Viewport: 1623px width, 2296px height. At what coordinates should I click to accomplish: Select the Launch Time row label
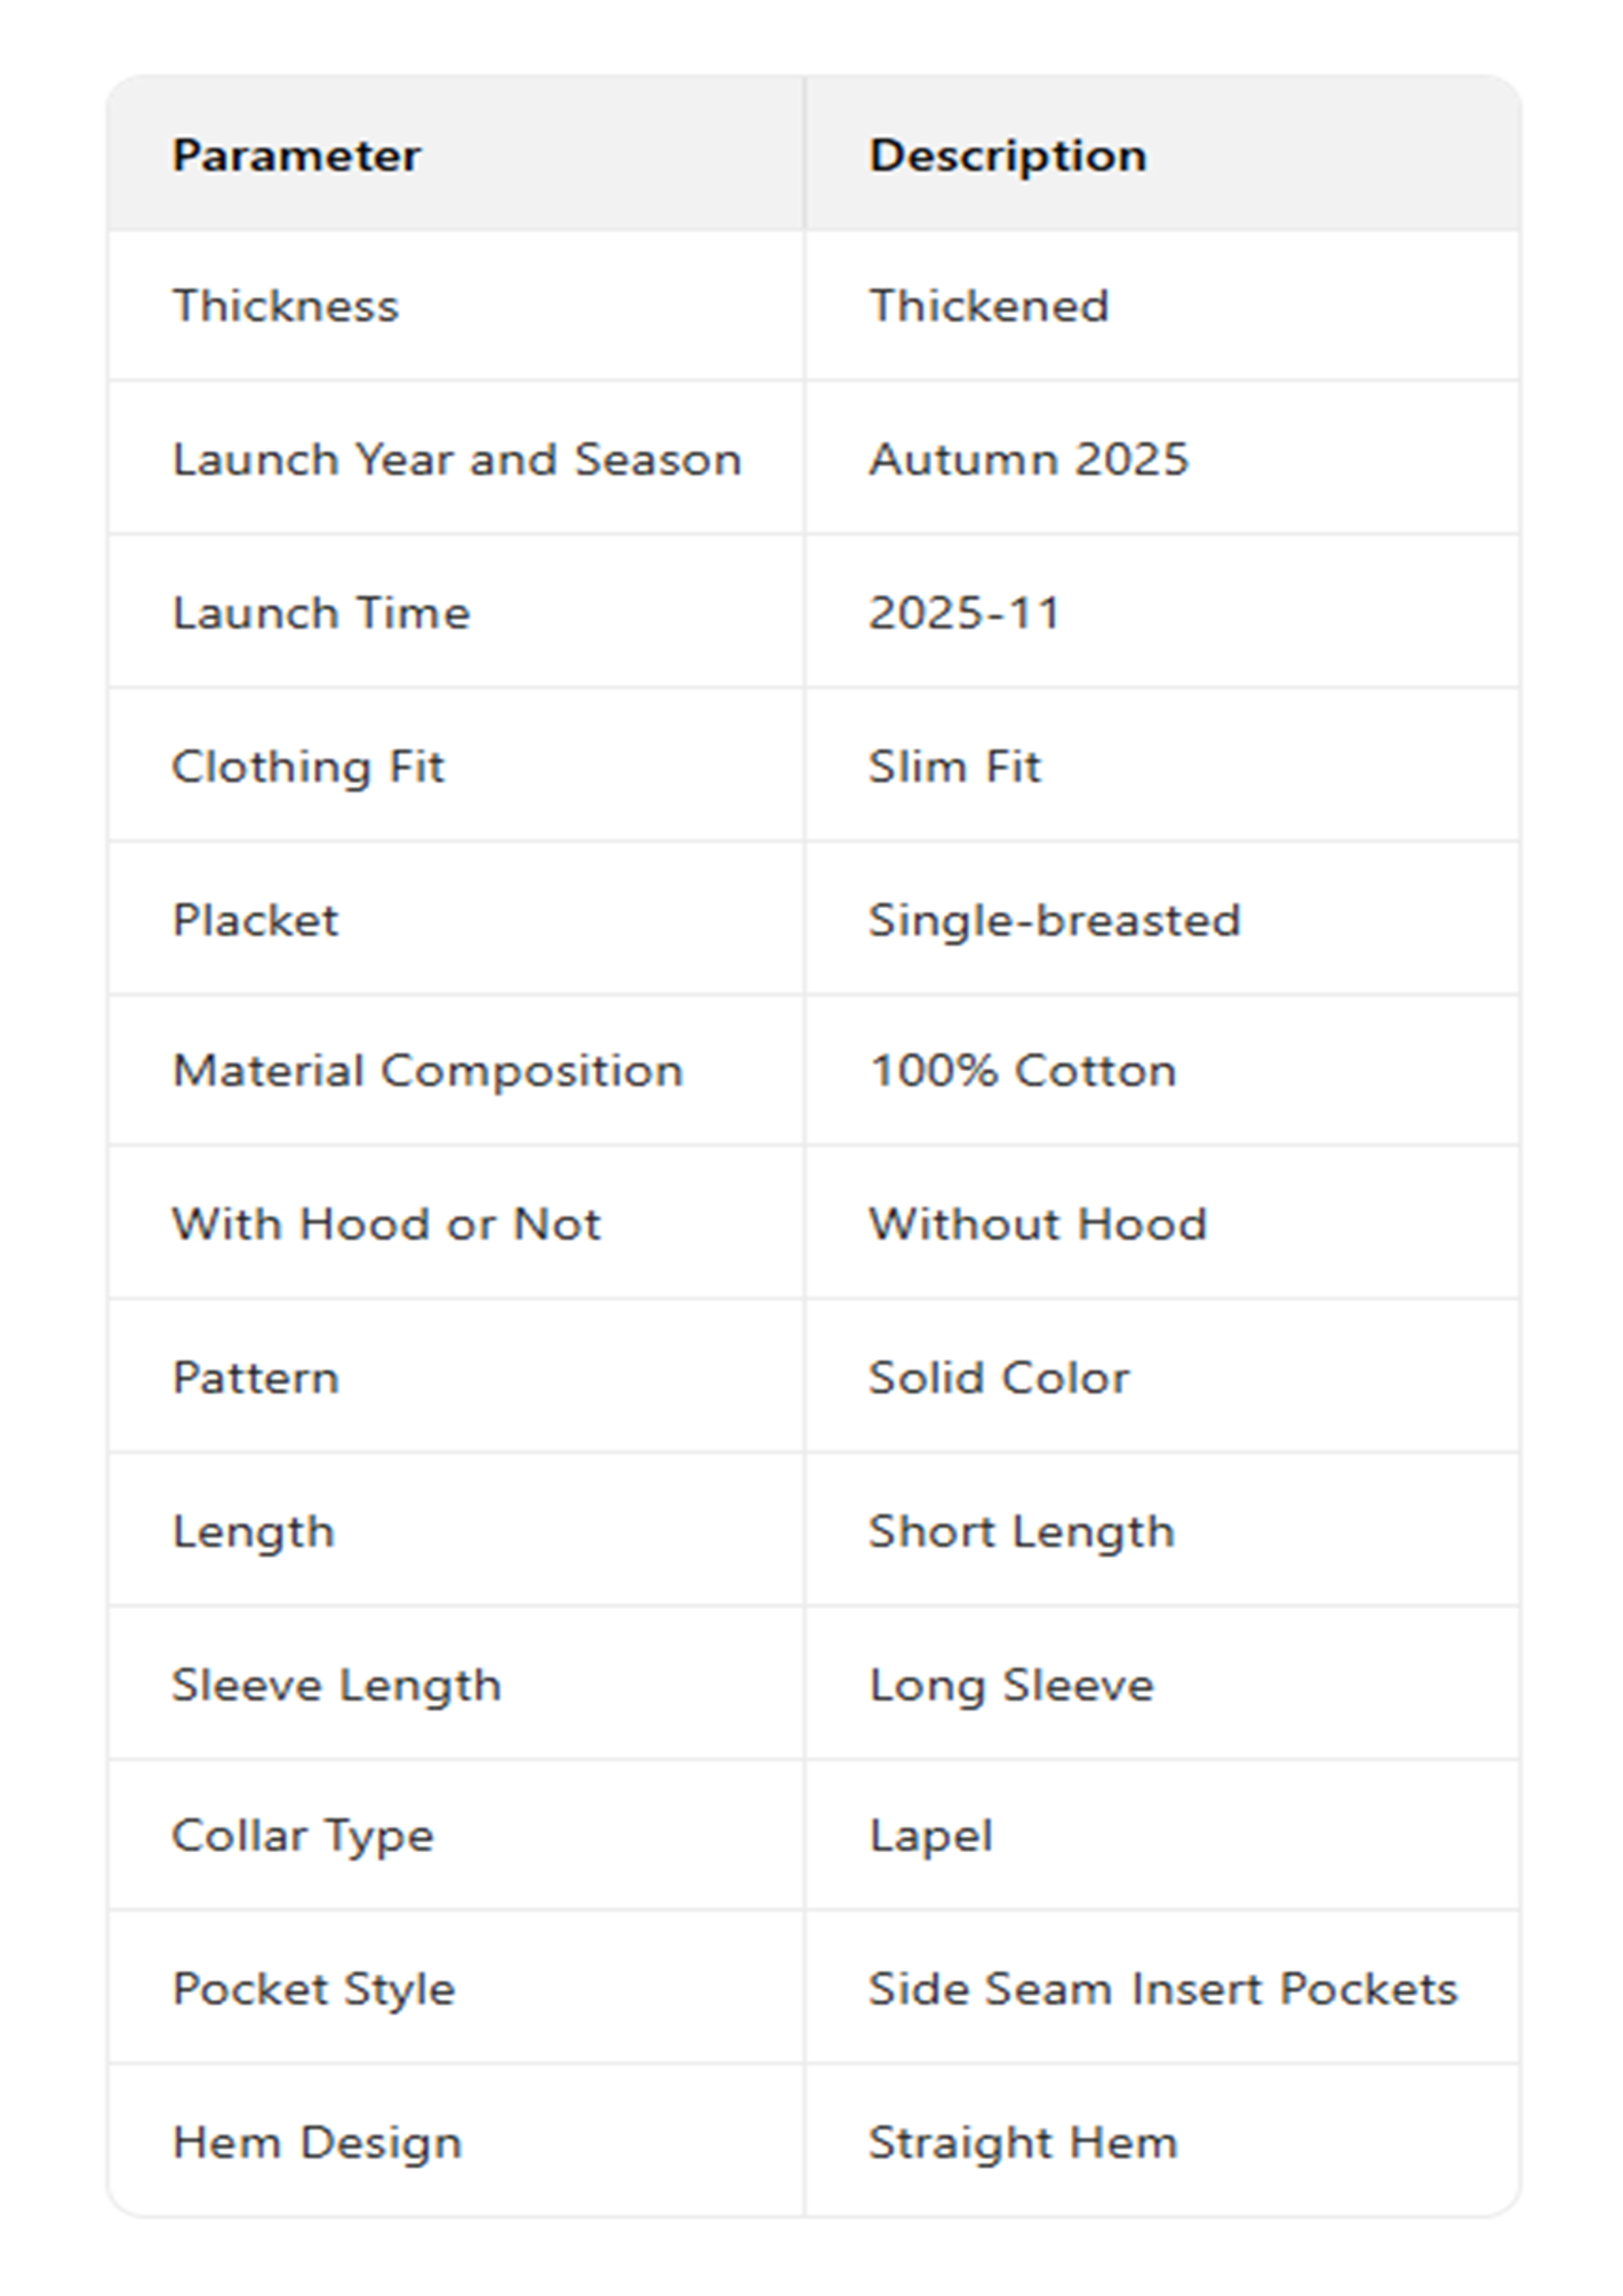(321, 613)
